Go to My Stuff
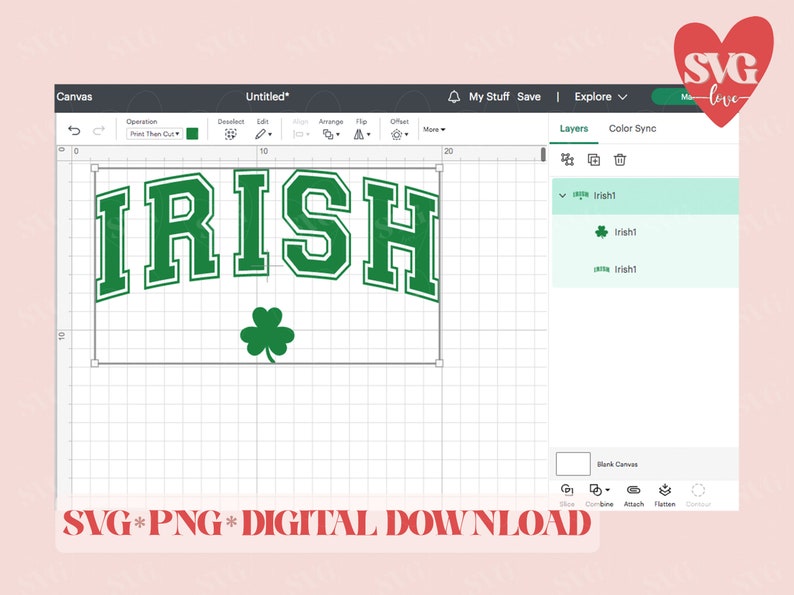 pyautogui.click(x=489, y=97)
